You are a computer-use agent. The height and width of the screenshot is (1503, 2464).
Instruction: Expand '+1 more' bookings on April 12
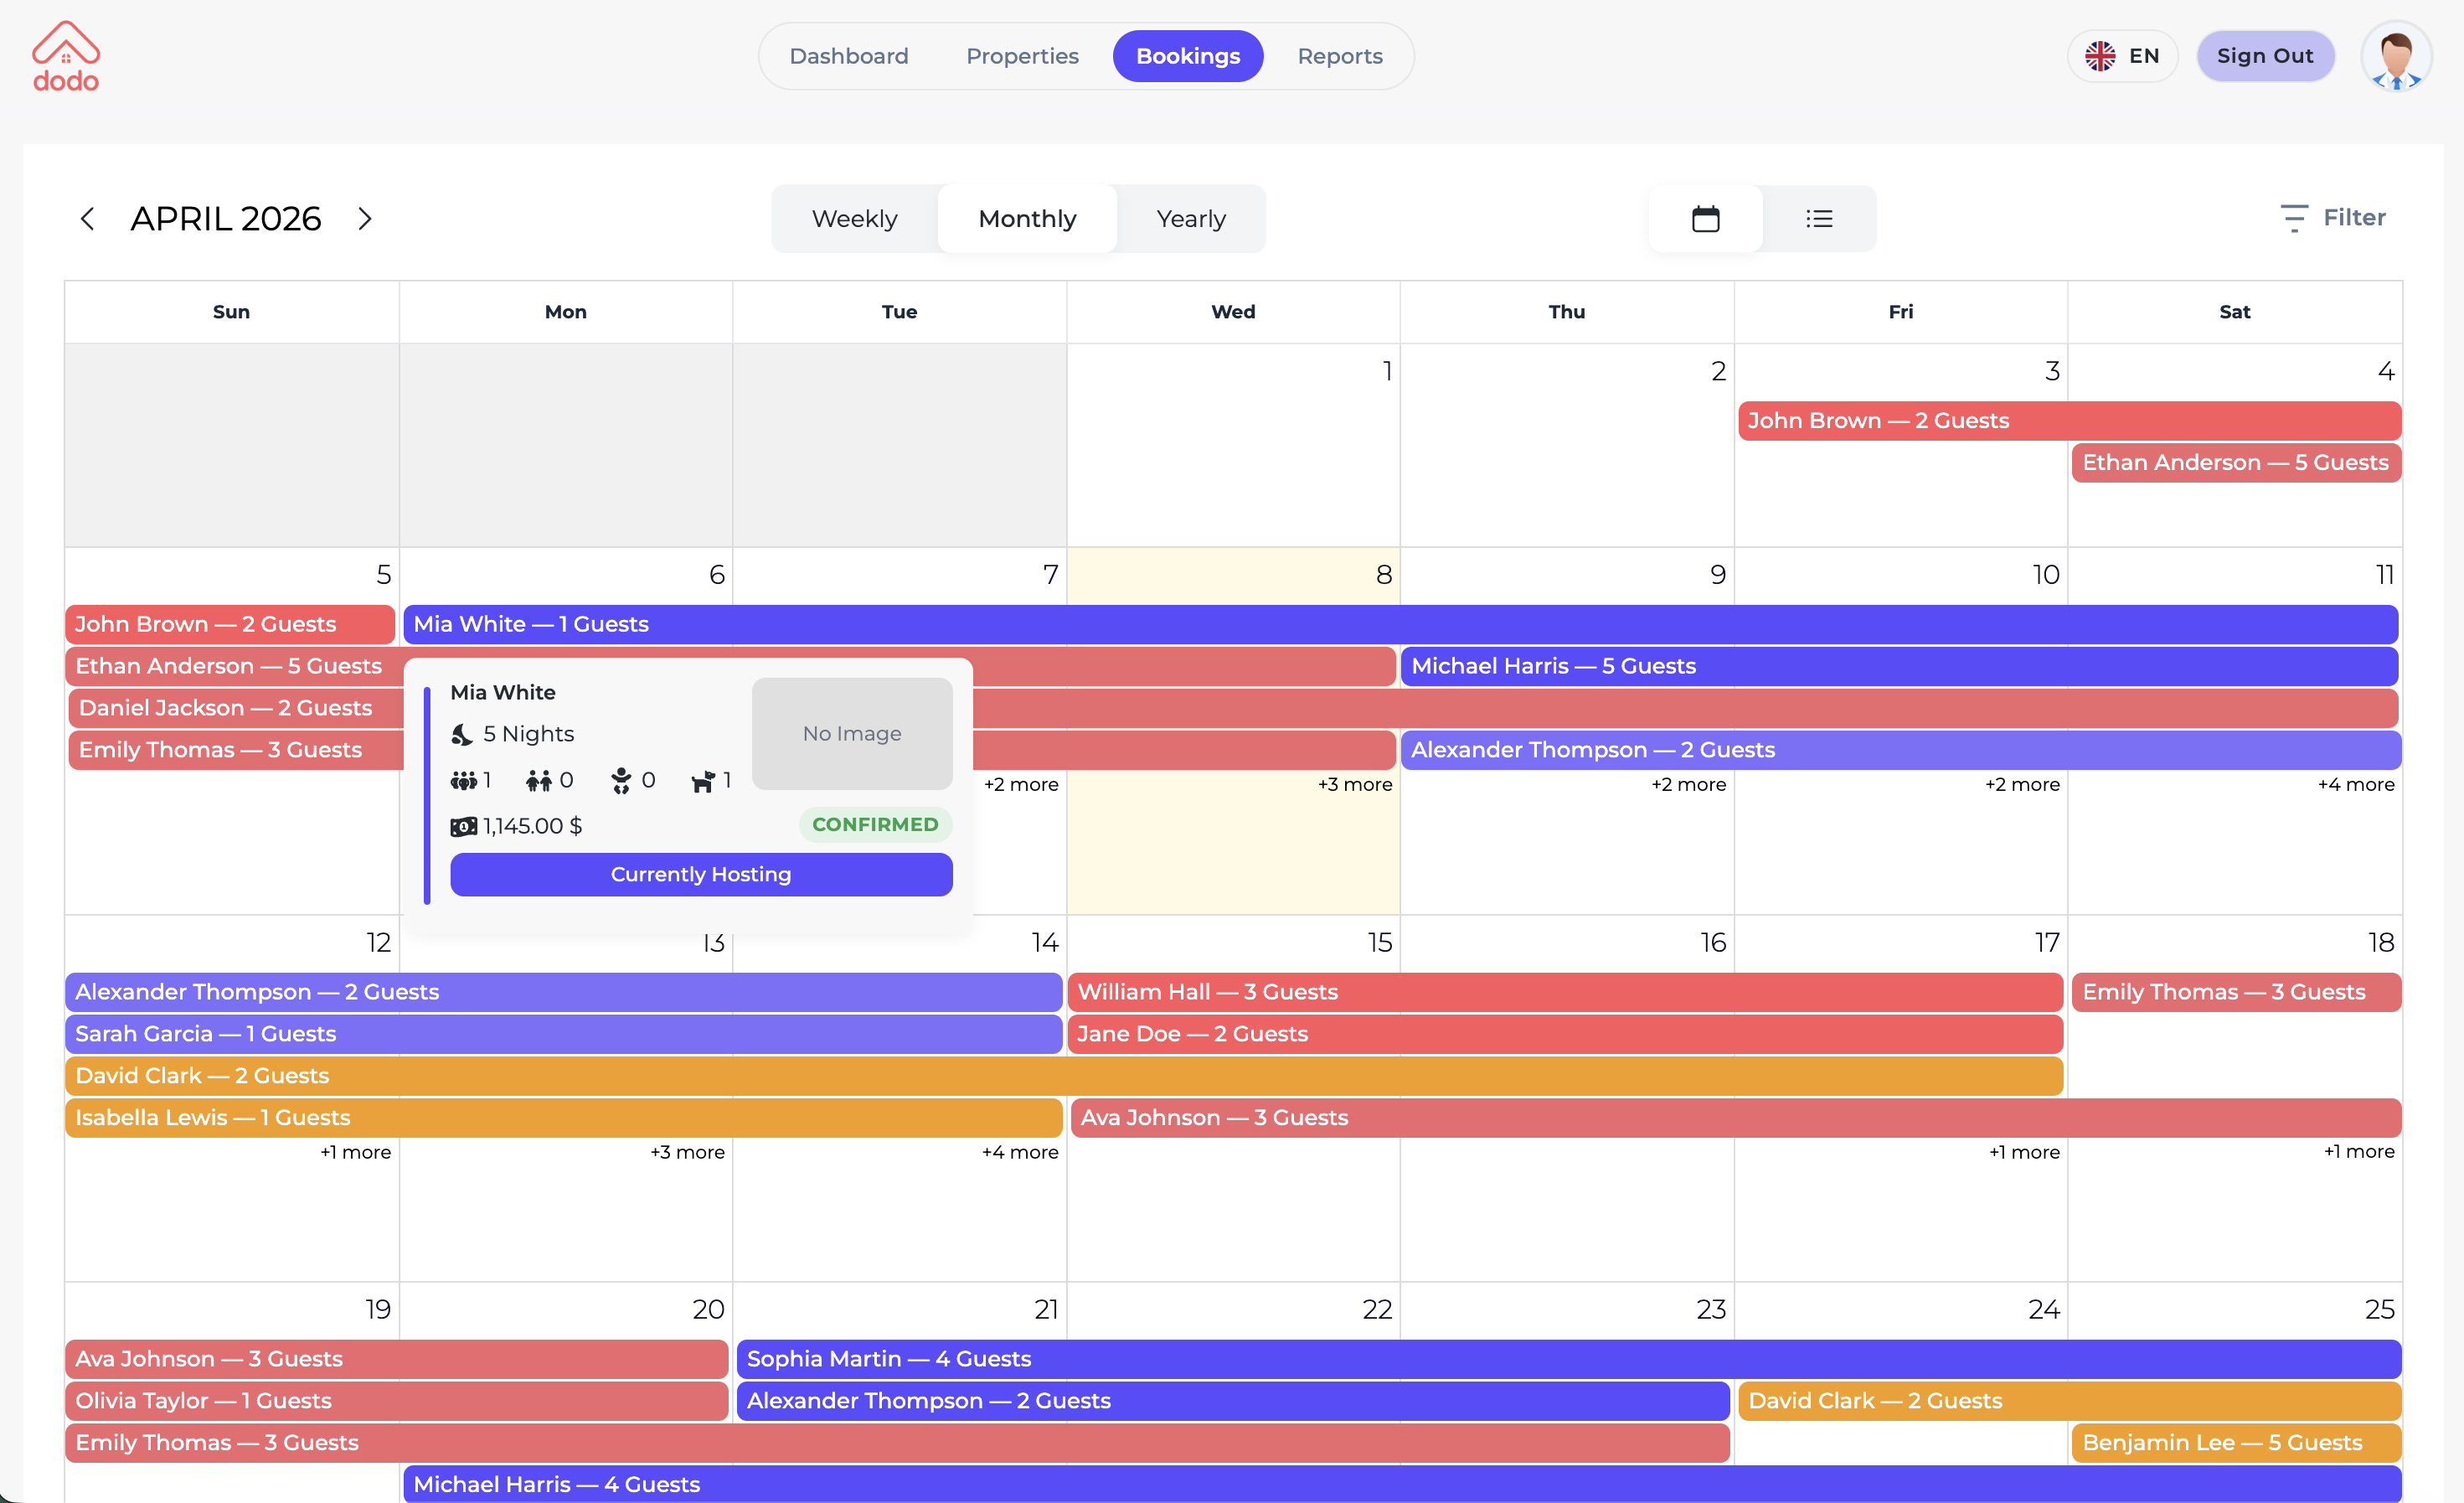pyautogui.click(x=355, y=1152)
